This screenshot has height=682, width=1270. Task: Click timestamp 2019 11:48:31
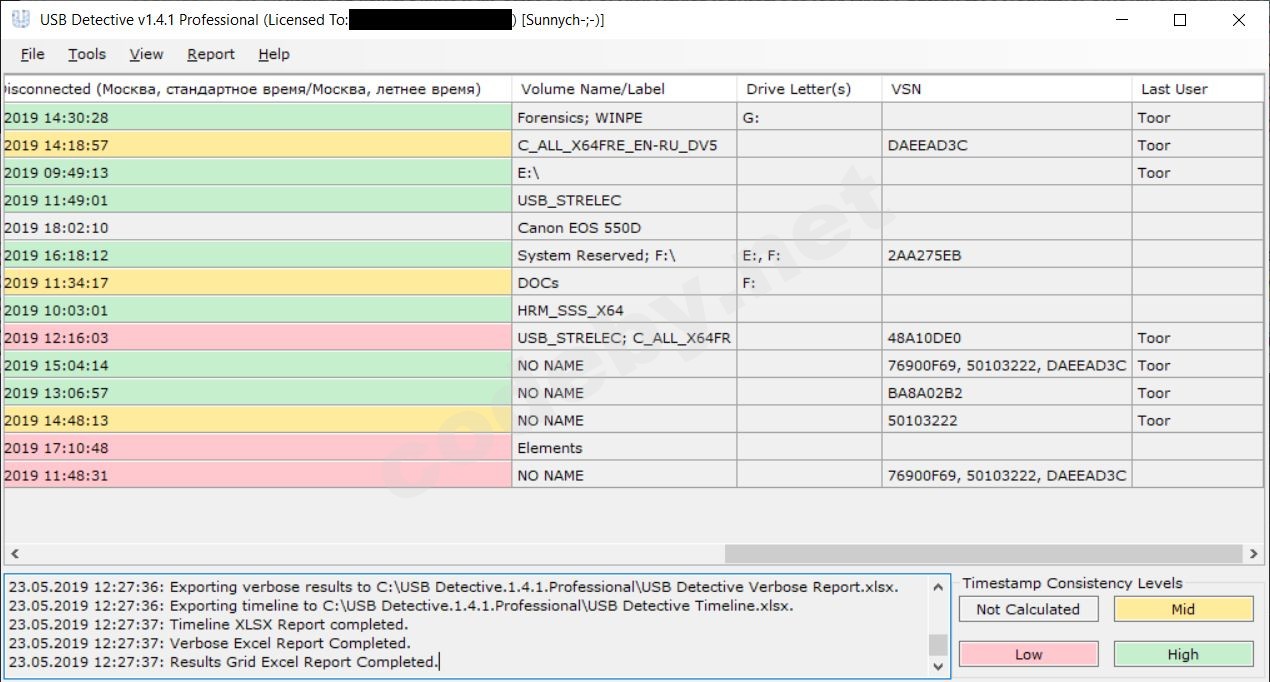click(257, 475)
